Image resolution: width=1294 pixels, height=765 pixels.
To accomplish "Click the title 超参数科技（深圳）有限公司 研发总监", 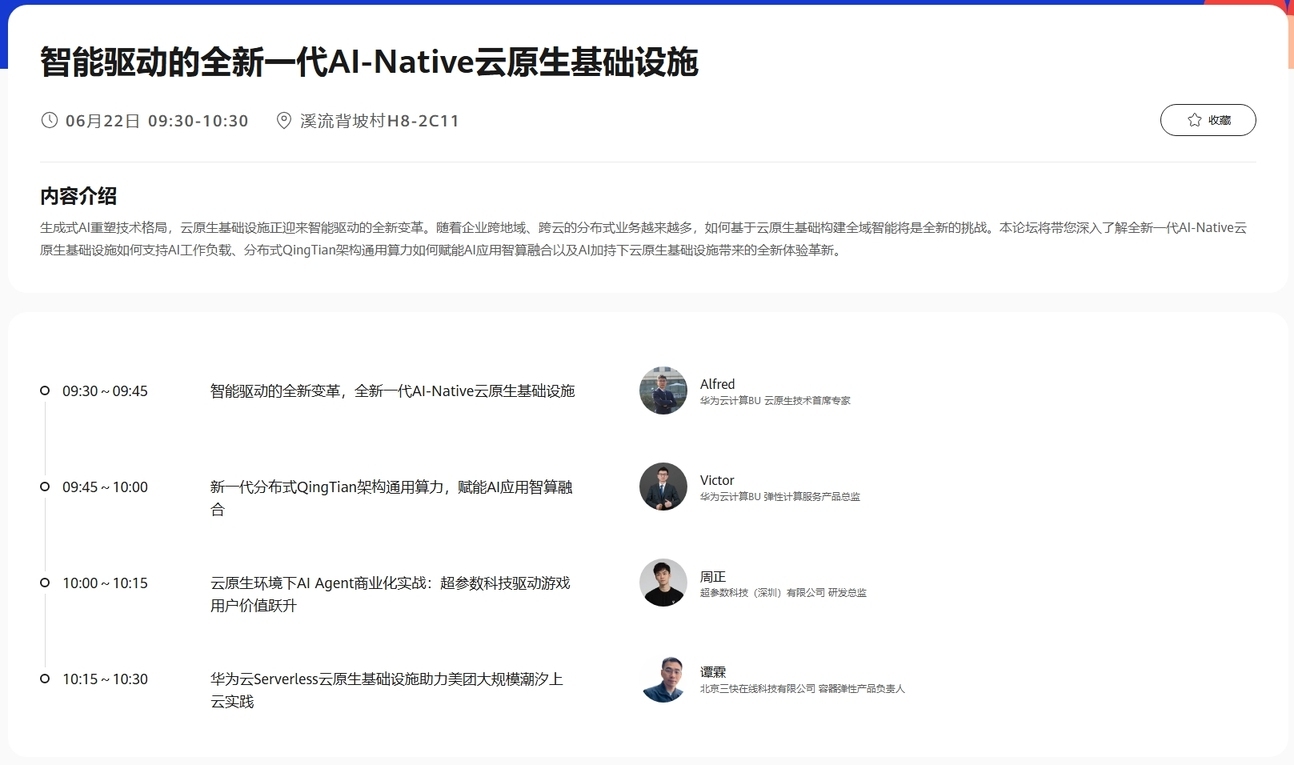I will [783, 593].
